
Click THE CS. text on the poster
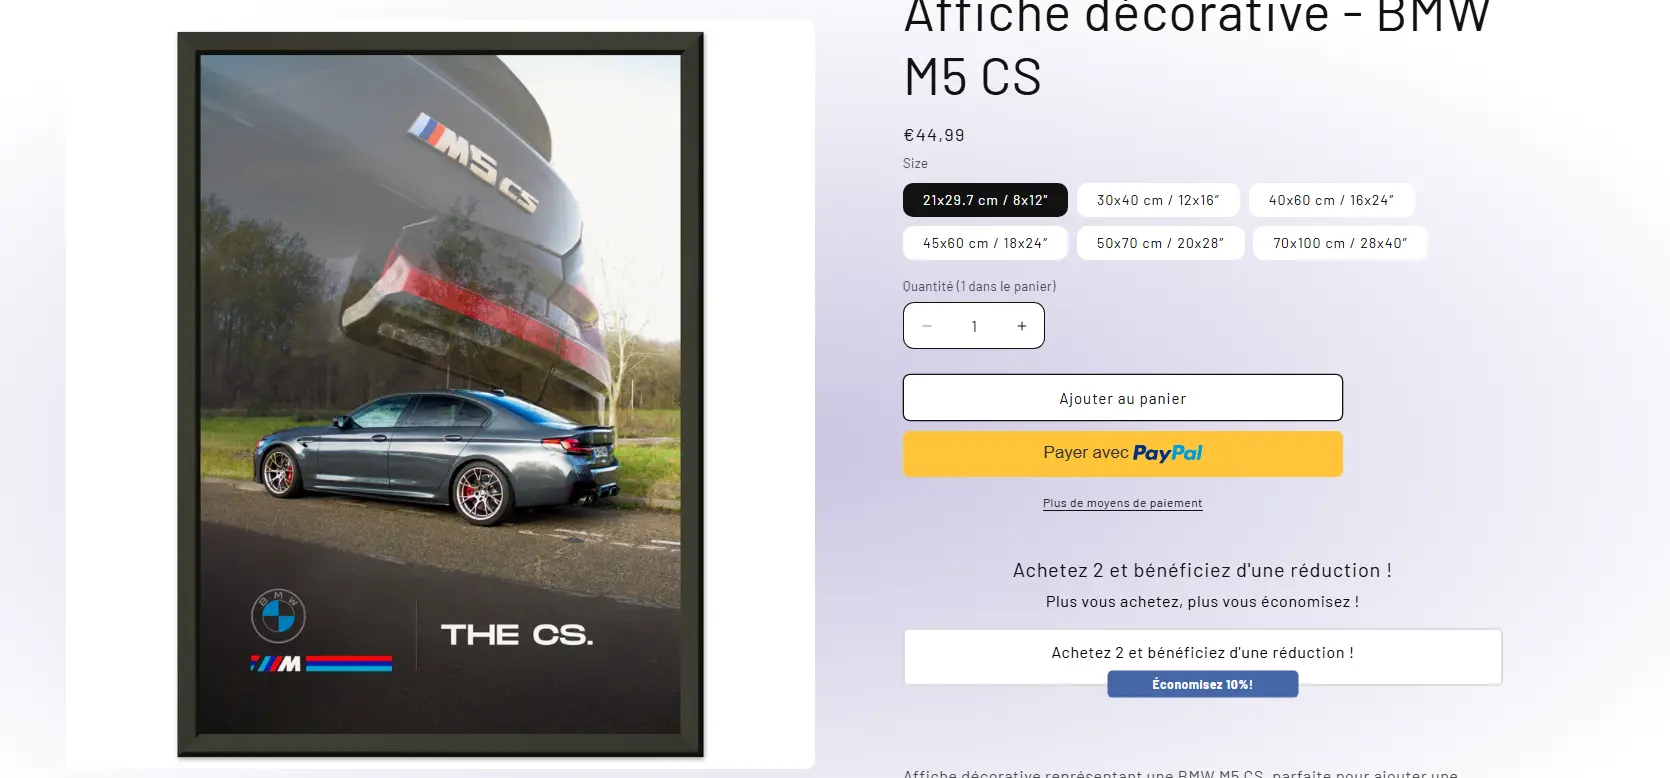517,635
